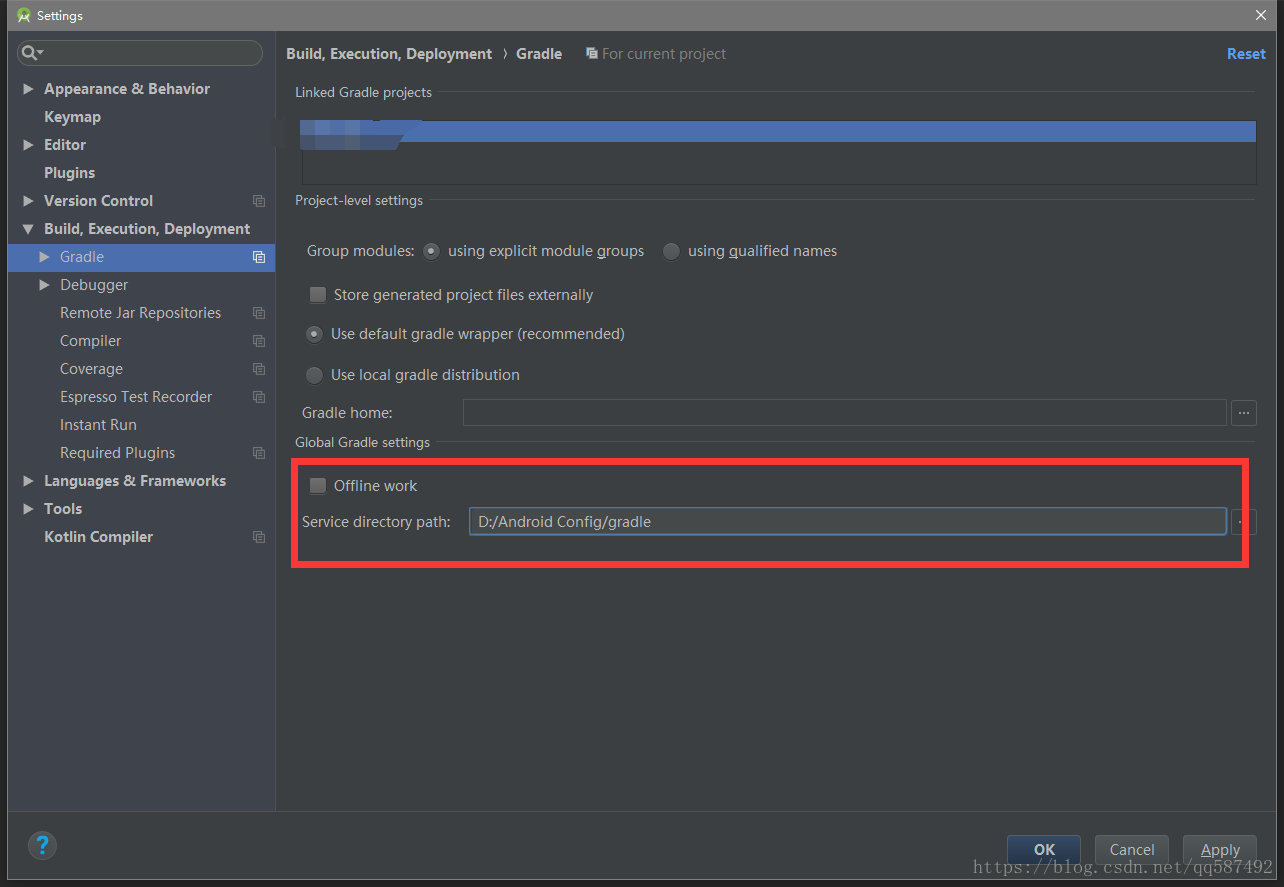Open Remote Jar Repositories settings
The image size is (1284, 887).
pyautogui.click(x=141, y=313)
